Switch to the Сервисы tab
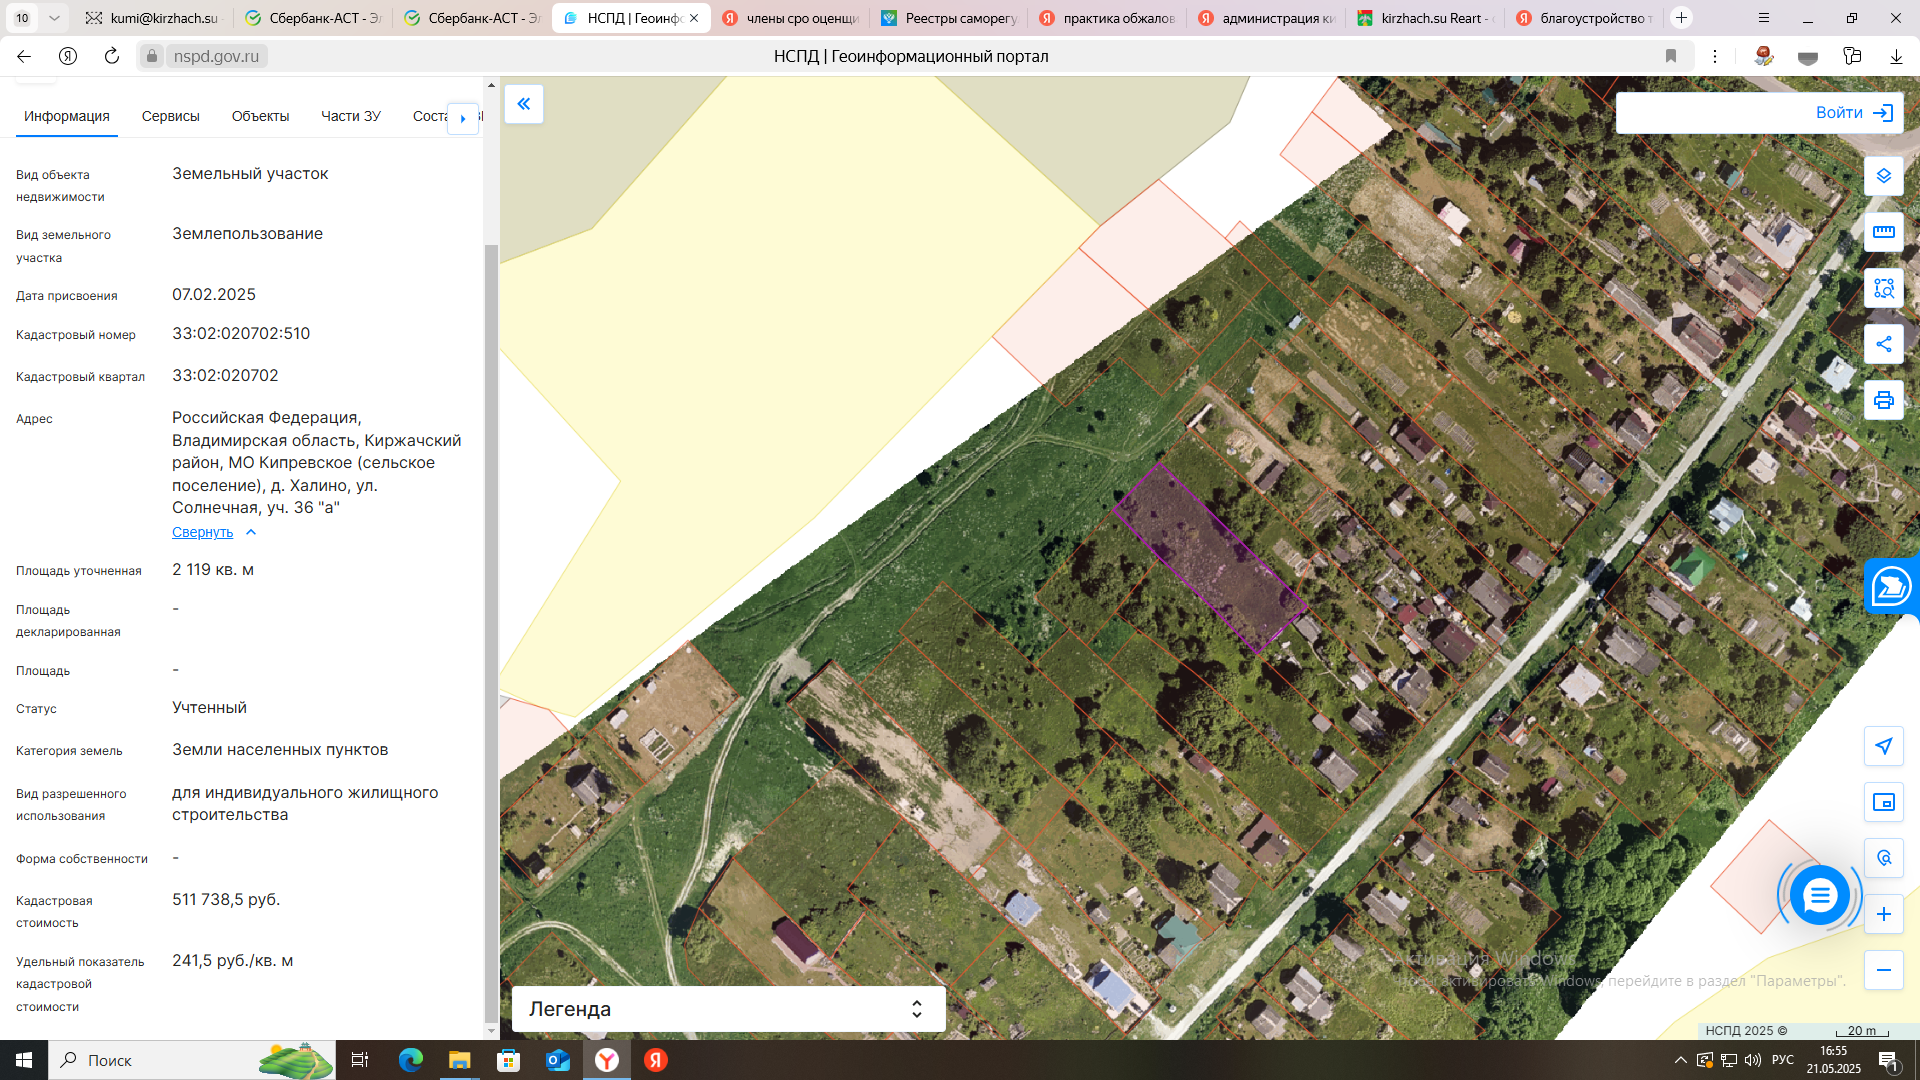Screen dimensions: 1920x1080 click(x=170, y=116)
